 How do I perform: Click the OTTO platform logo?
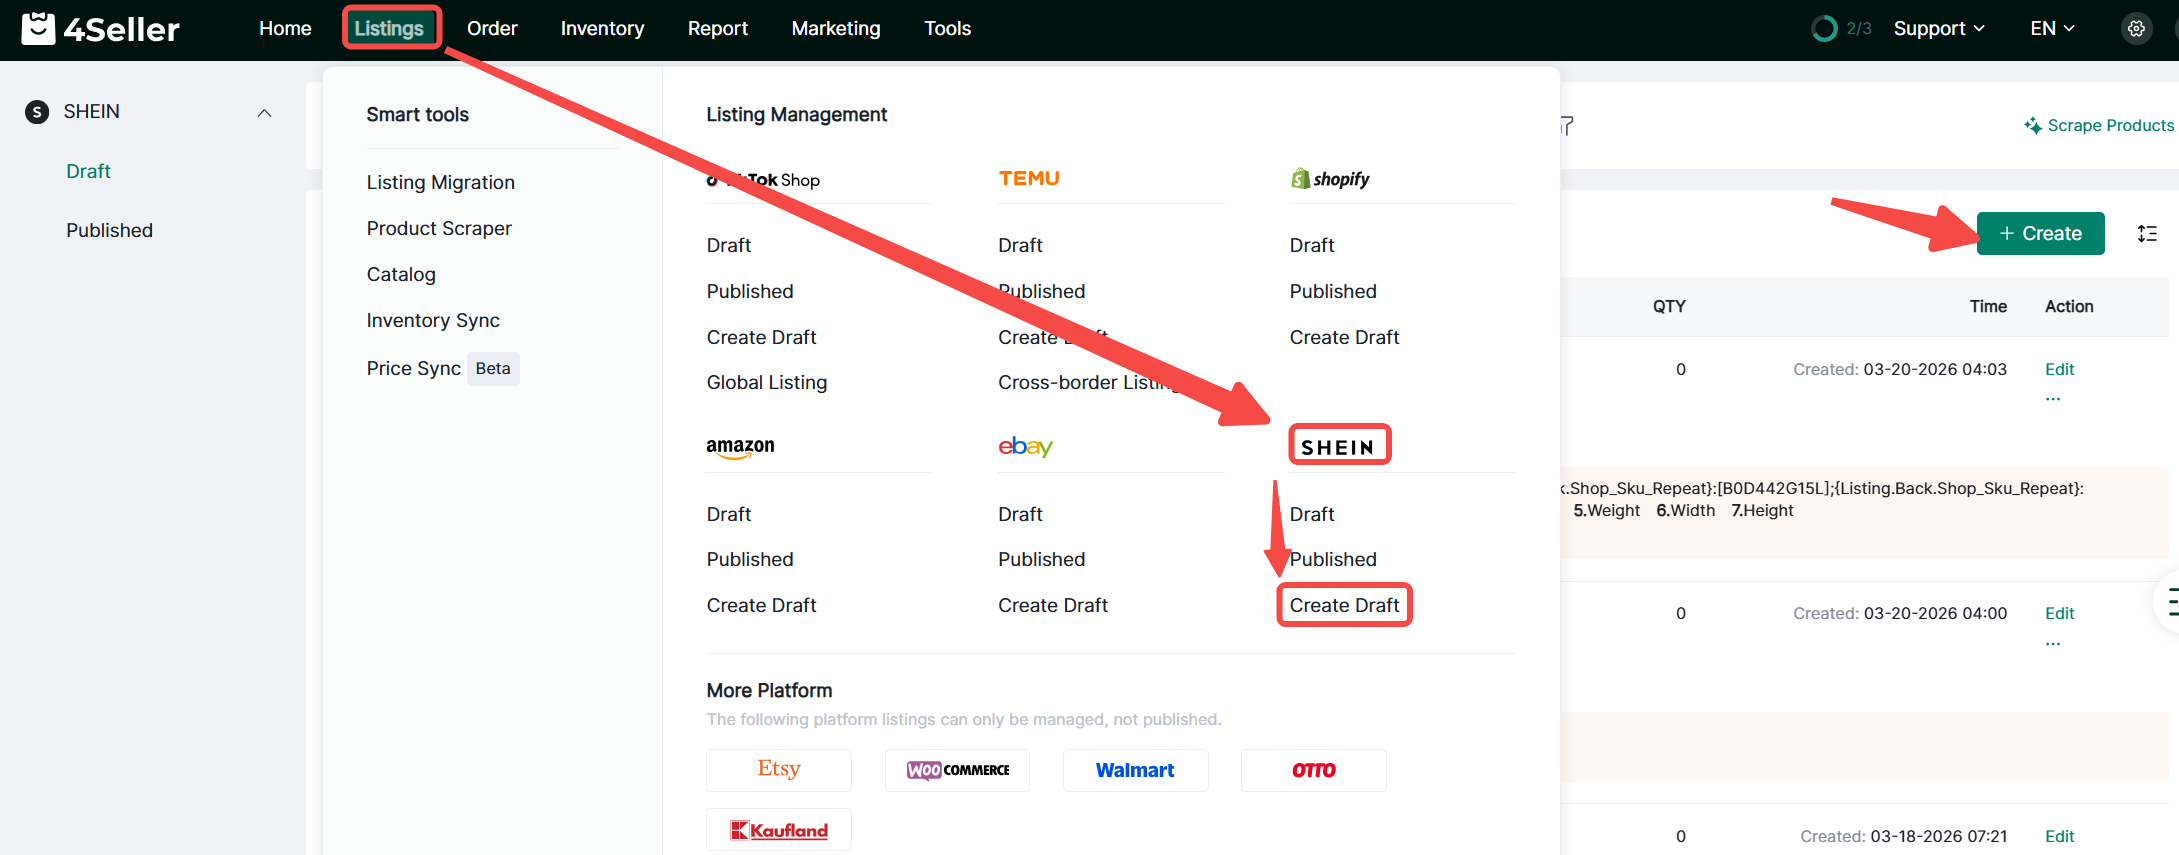click(1313, 770)
